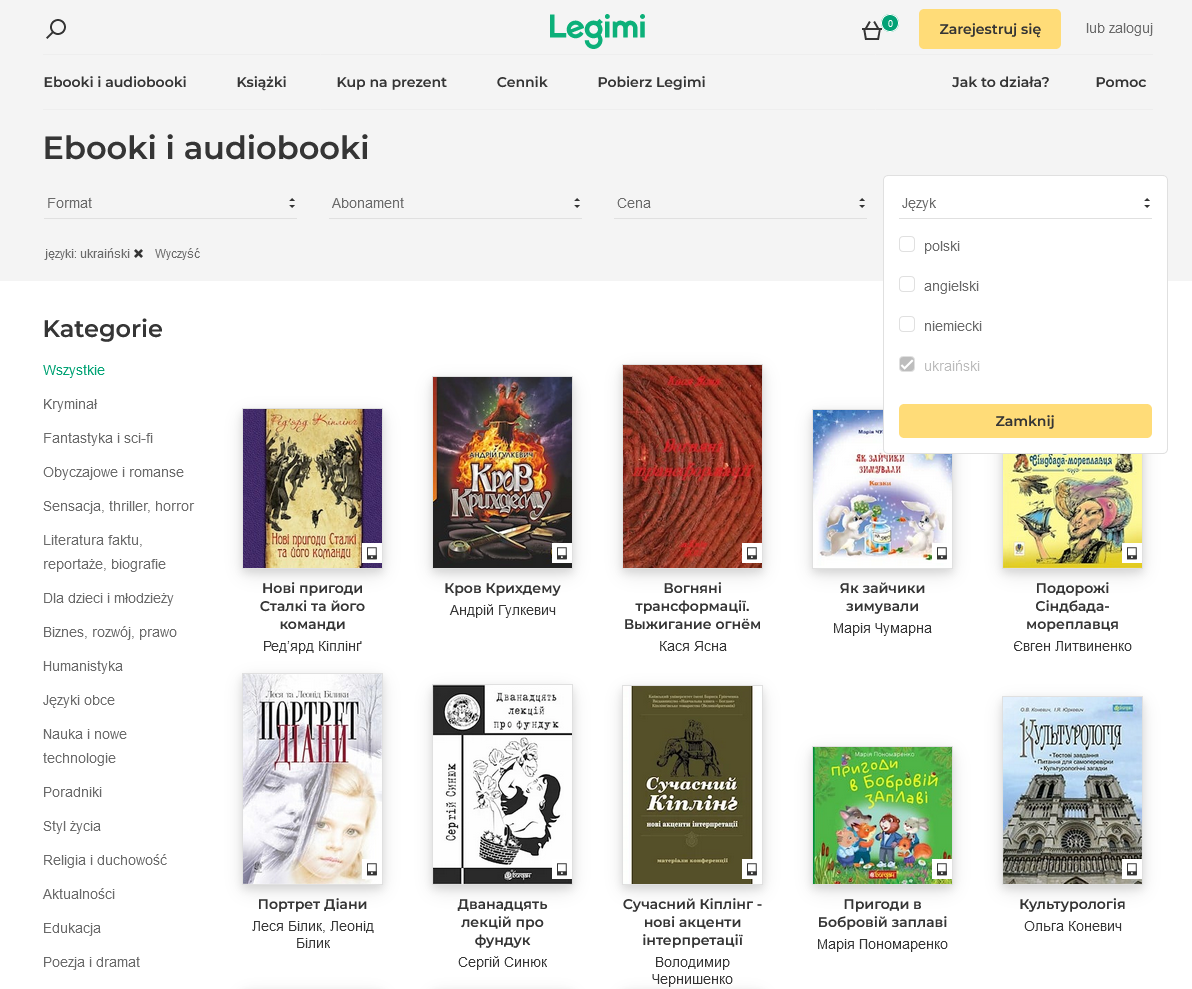This screenshot has width=1192, height=989.
Task: Click ebook icon on Кров Крихдему cover
Action: click(562, 553)
